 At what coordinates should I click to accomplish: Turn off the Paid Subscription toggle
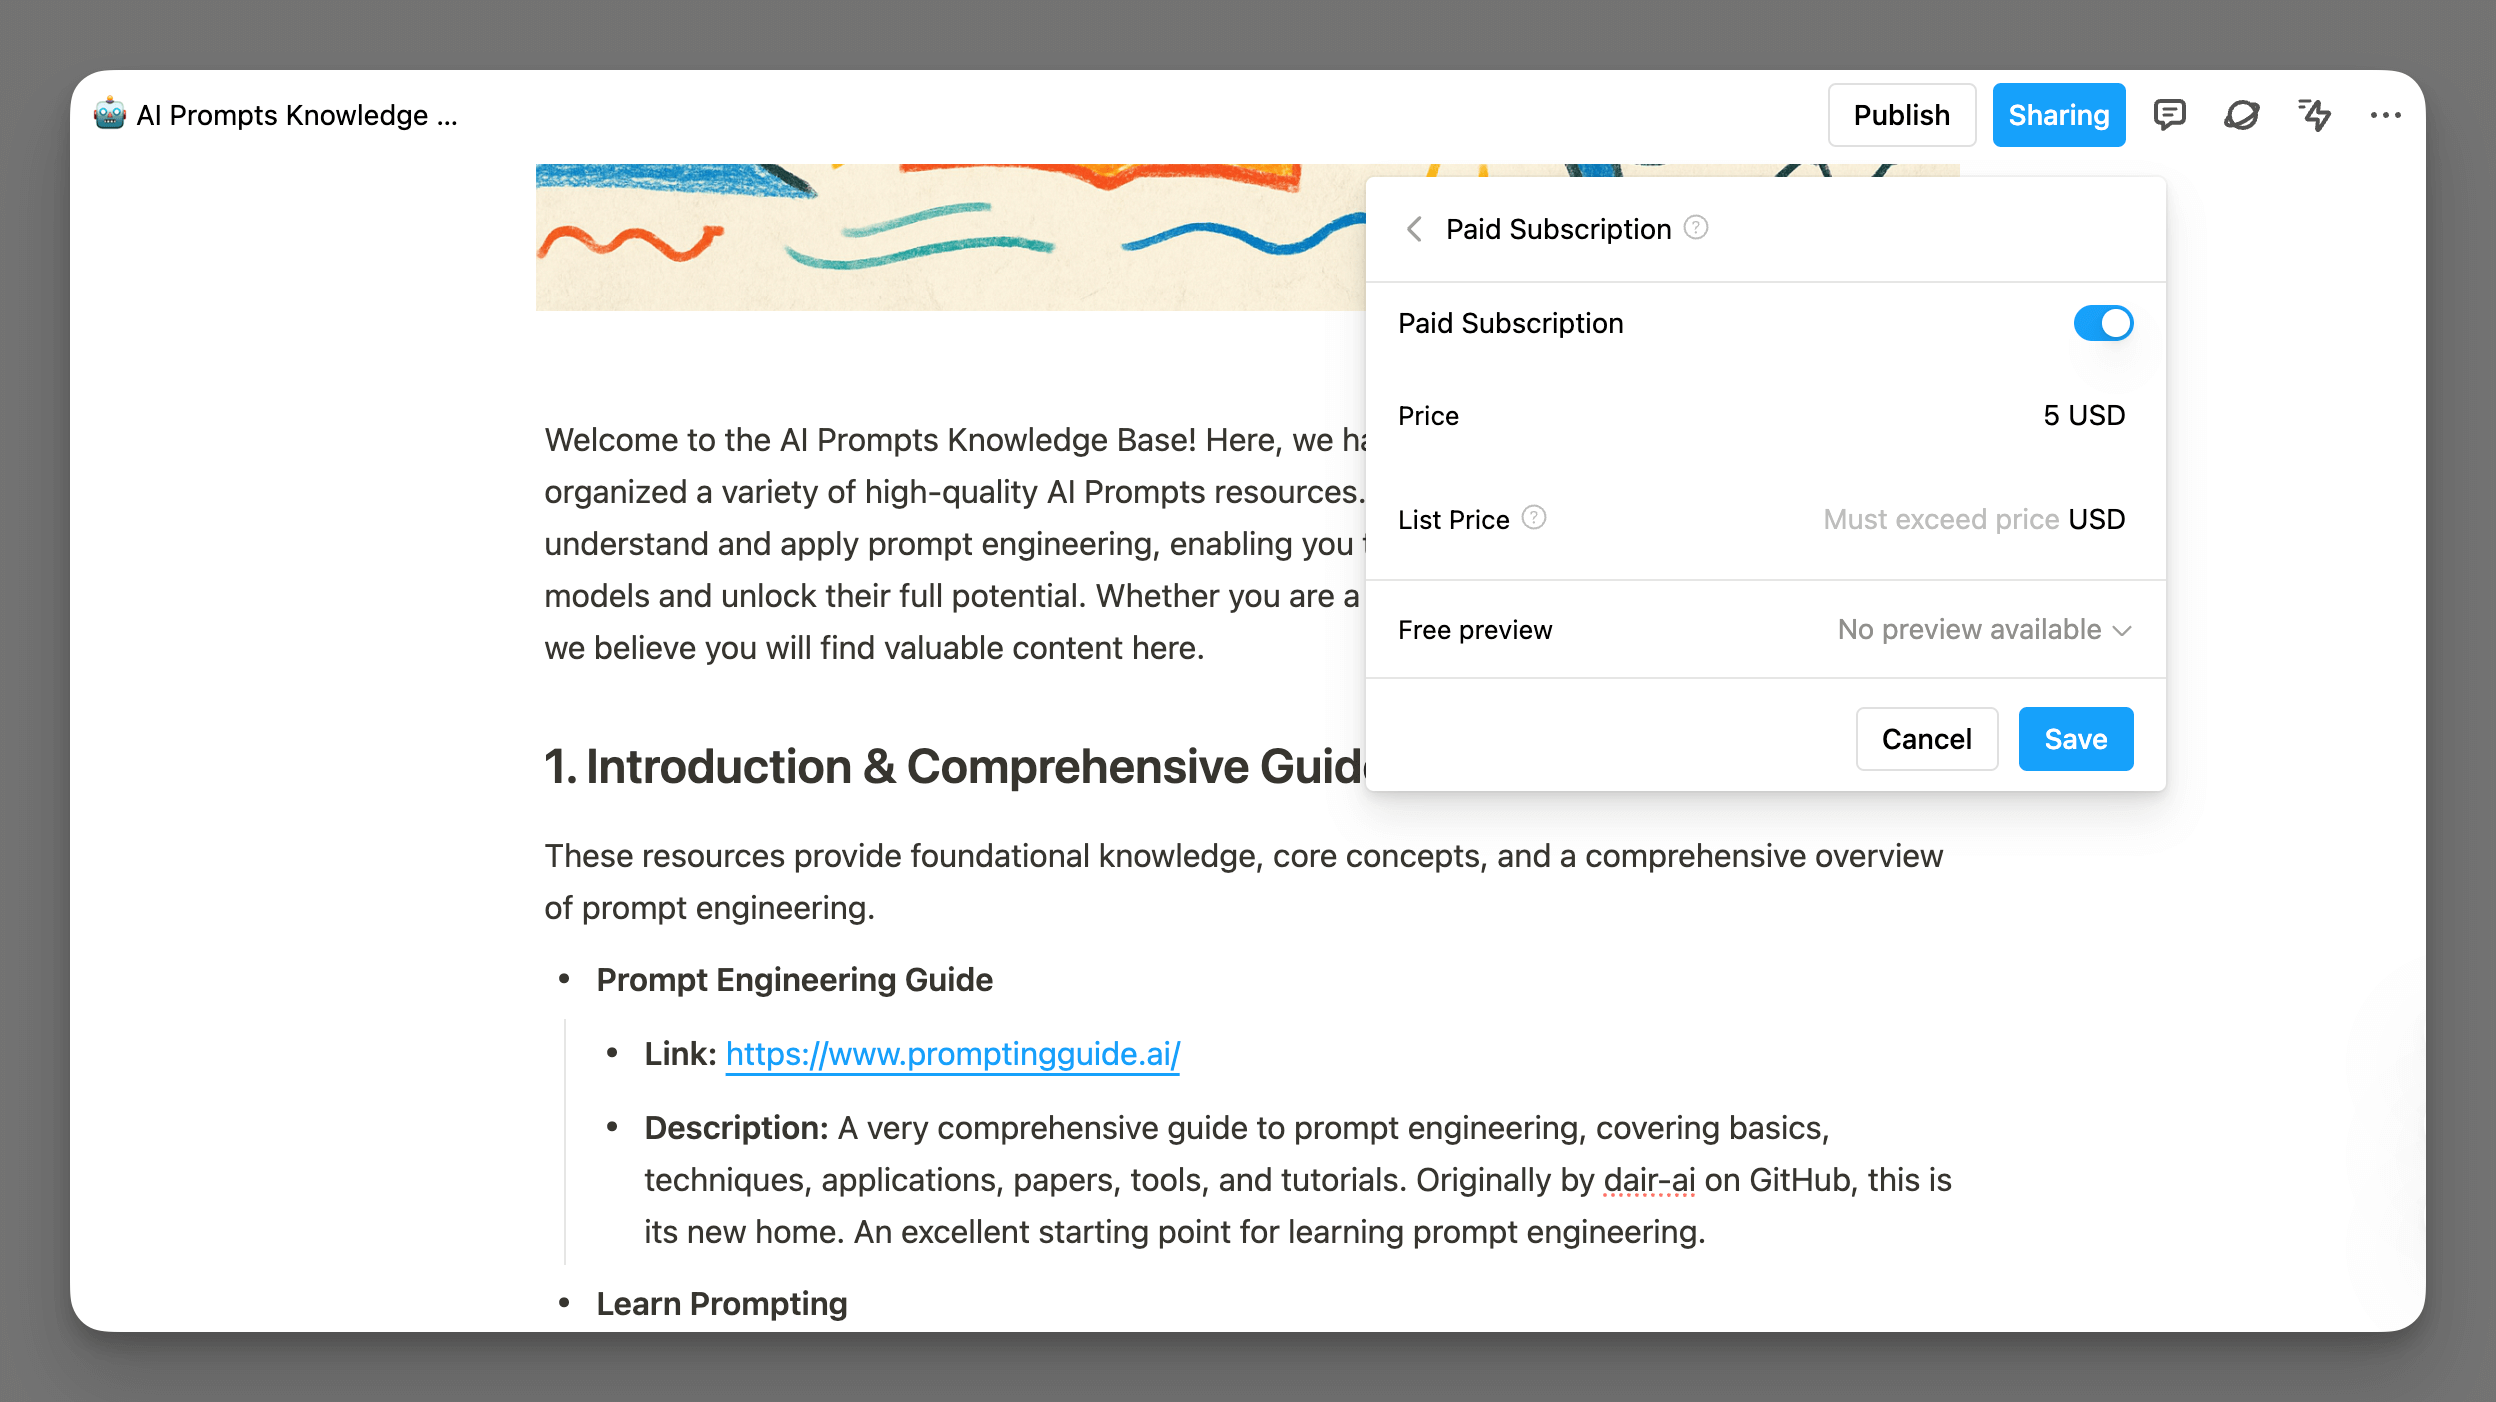tap(2103, 323)
